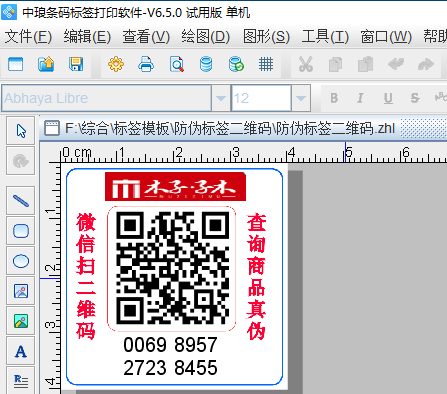Select the rounded rectangle tool
The width and height of the screenshot is (447, 394).
coord(21,231)
